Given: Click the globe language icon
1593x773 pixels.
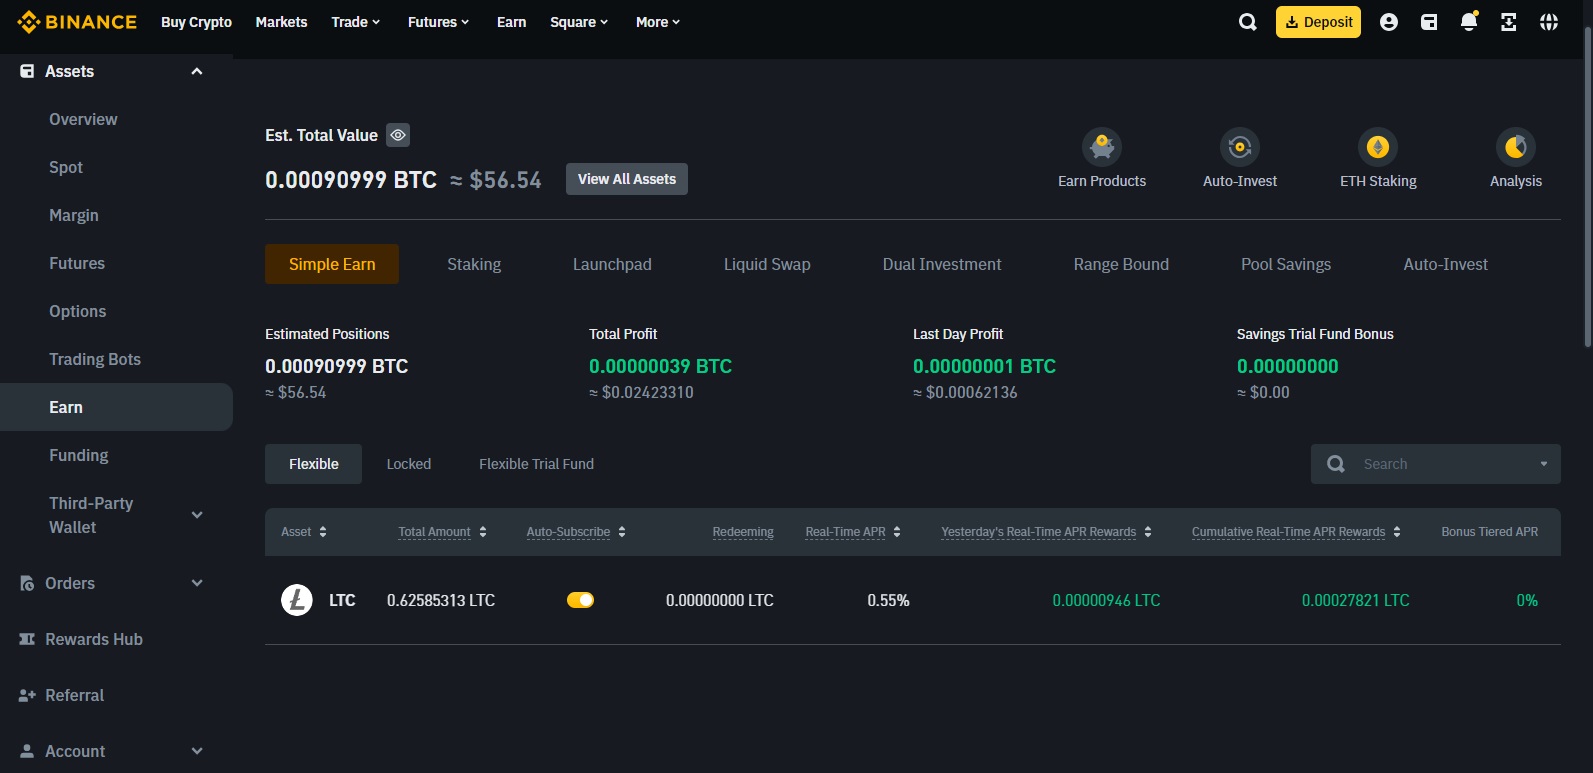Looking at the screenshot, I should [1548, 22].
